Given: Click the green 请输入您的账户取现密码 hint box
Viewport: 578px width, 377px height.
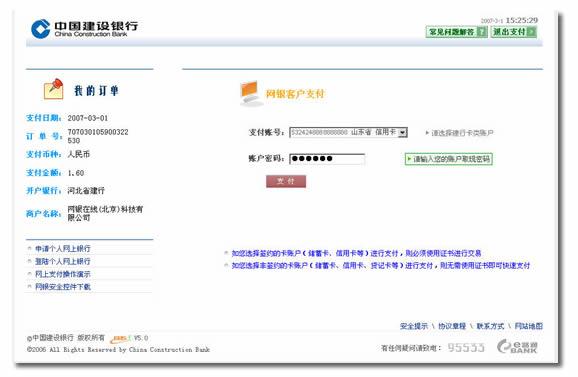Looking at the screenshot, I should (x=449, y=159).
